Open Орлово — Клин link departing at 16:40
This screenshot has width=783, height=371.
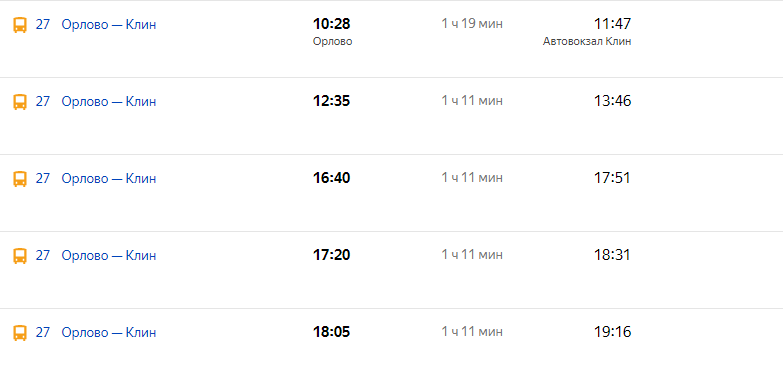[x=109, y=178]
